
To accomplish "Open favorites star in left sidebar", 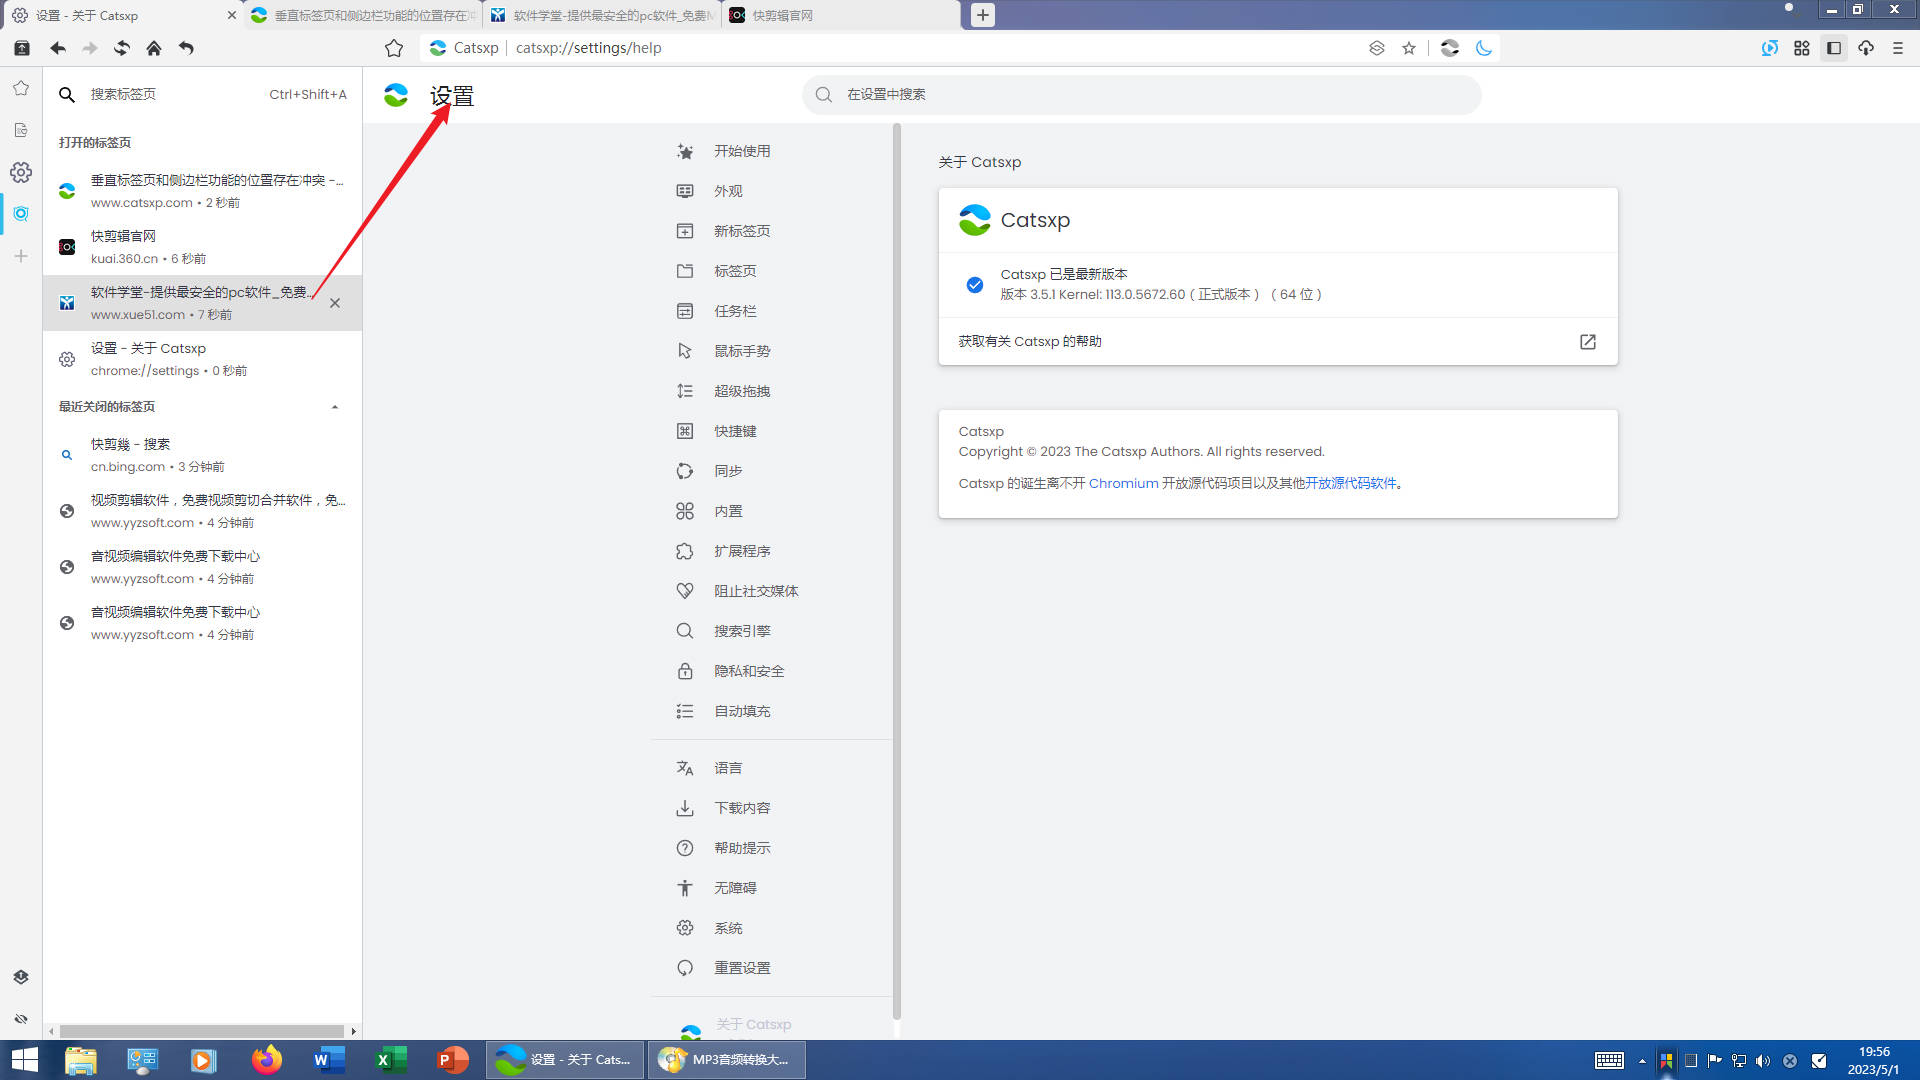I will 21,88.
